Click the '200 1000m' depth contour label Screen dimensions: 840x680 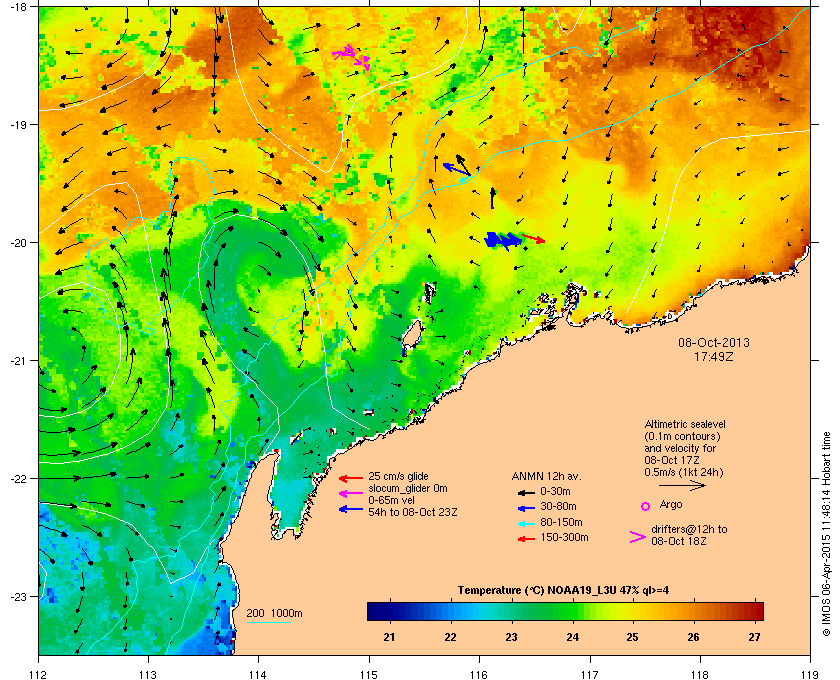[x=274, y=614]
